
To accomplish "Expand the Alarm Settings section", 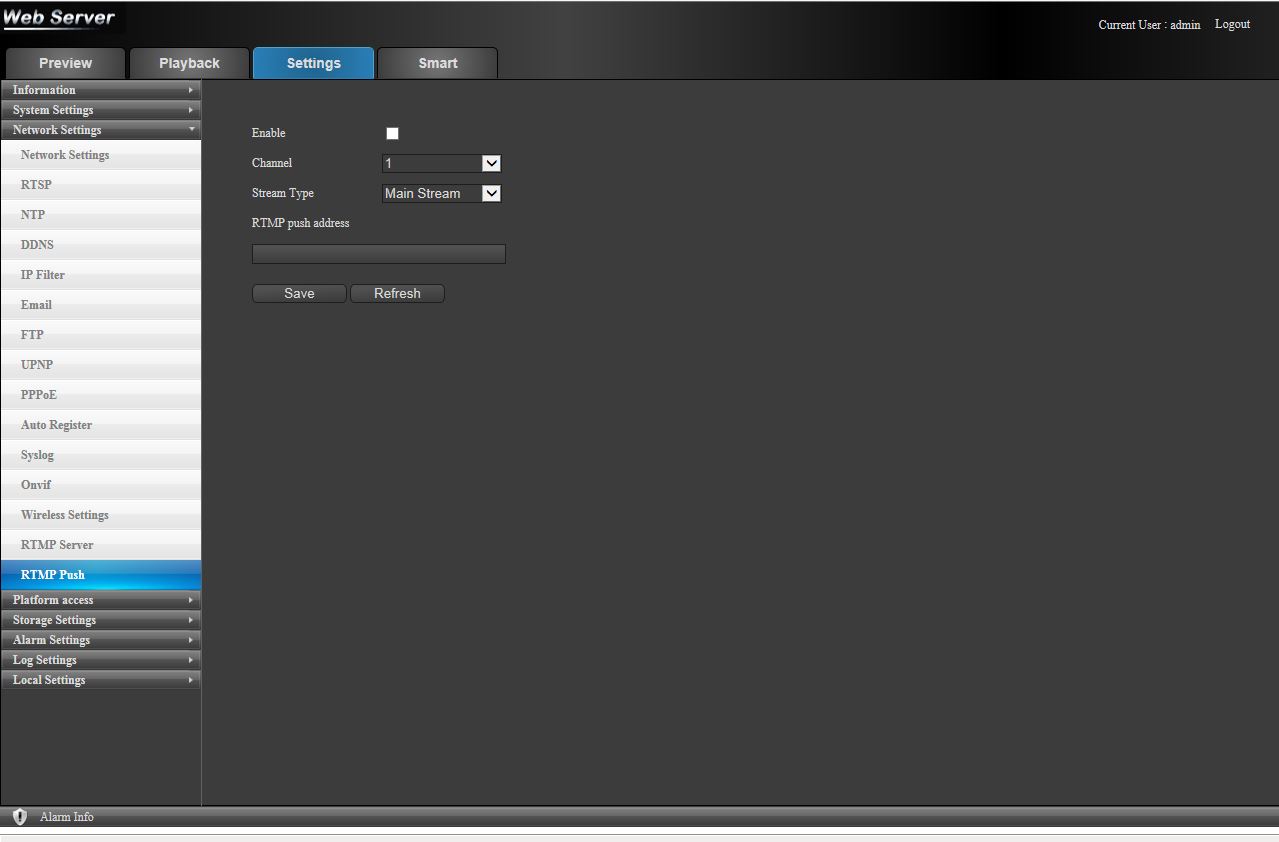I will (100, 640).
